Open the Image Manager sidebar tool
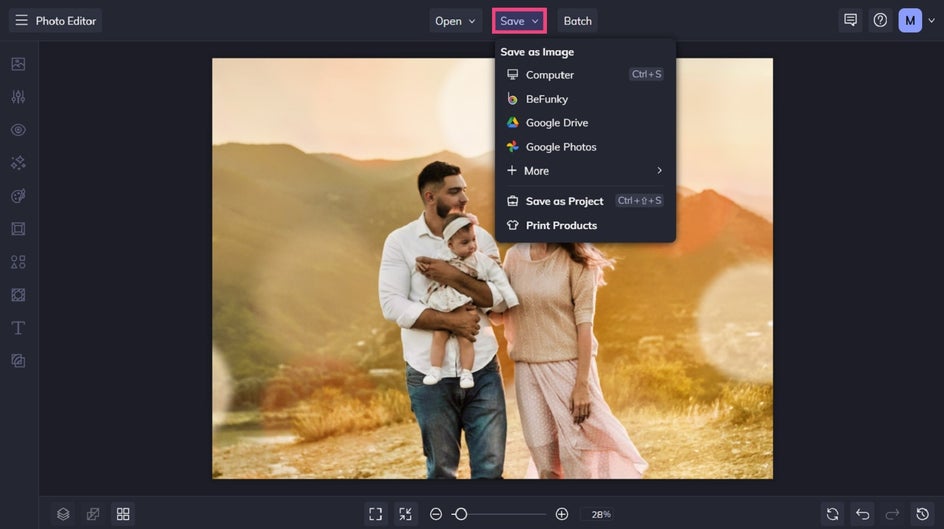Viewport: 944px width, 529px height. pyautogui.click(x=18, y=64)
